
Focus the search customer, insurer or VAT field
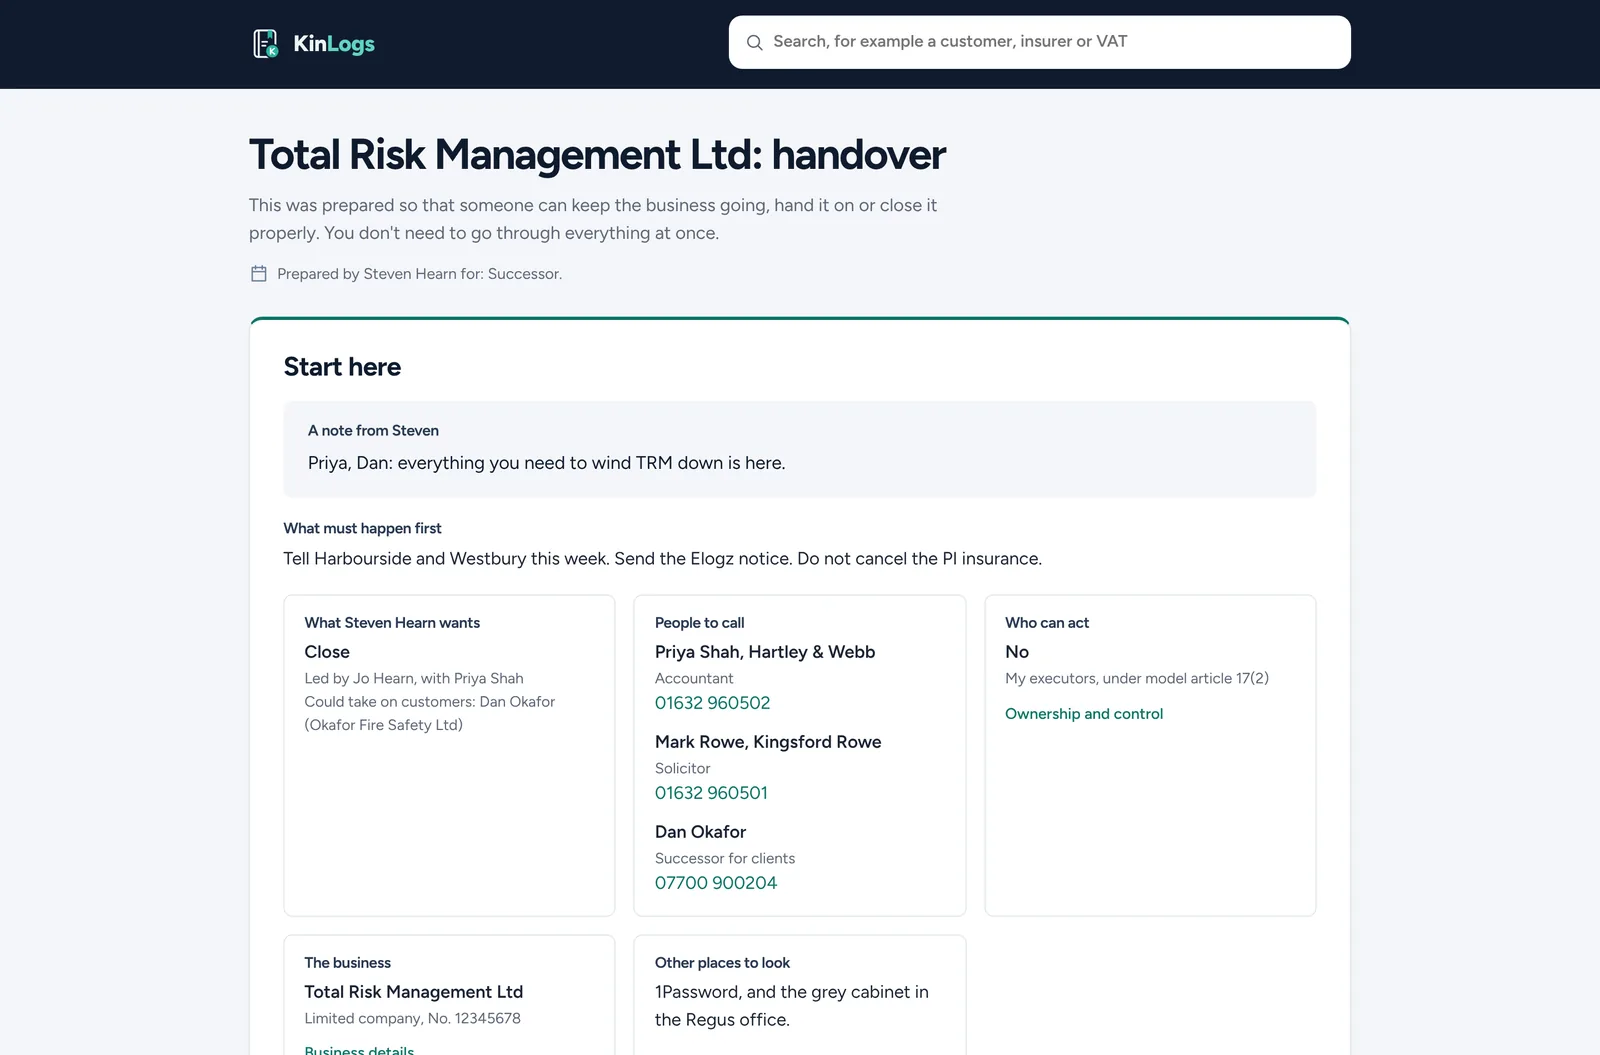pyautogui.click(x=1040, y=42)
